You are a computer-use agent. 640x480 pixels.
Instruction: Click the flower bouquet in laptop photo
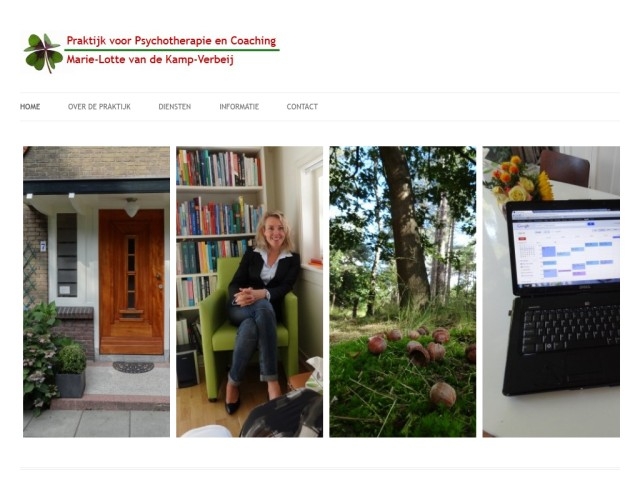(x=520, y=180)
